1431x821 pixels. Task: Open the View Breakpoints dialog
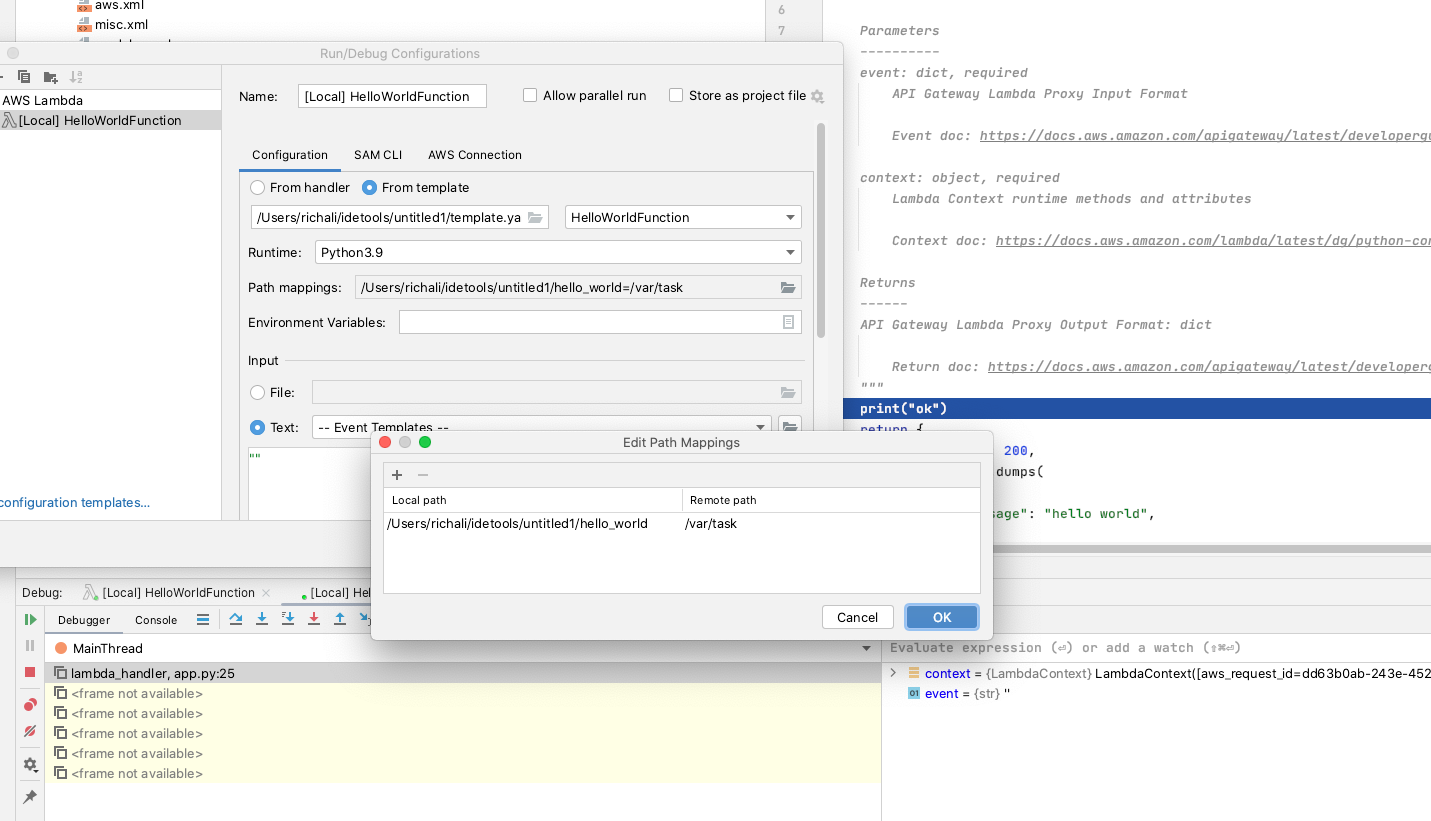pos(29,703)
